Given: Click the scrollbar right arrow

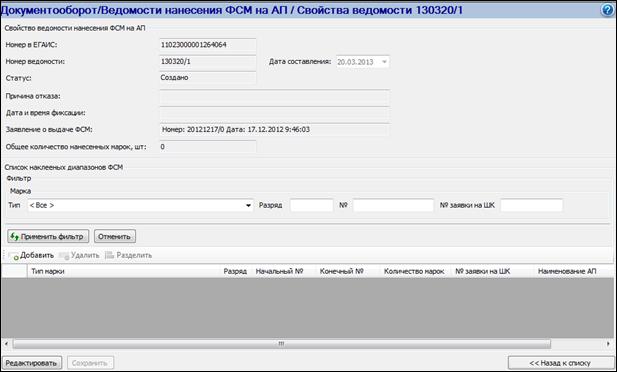Looking at the screenshot, I should [609, 344].
